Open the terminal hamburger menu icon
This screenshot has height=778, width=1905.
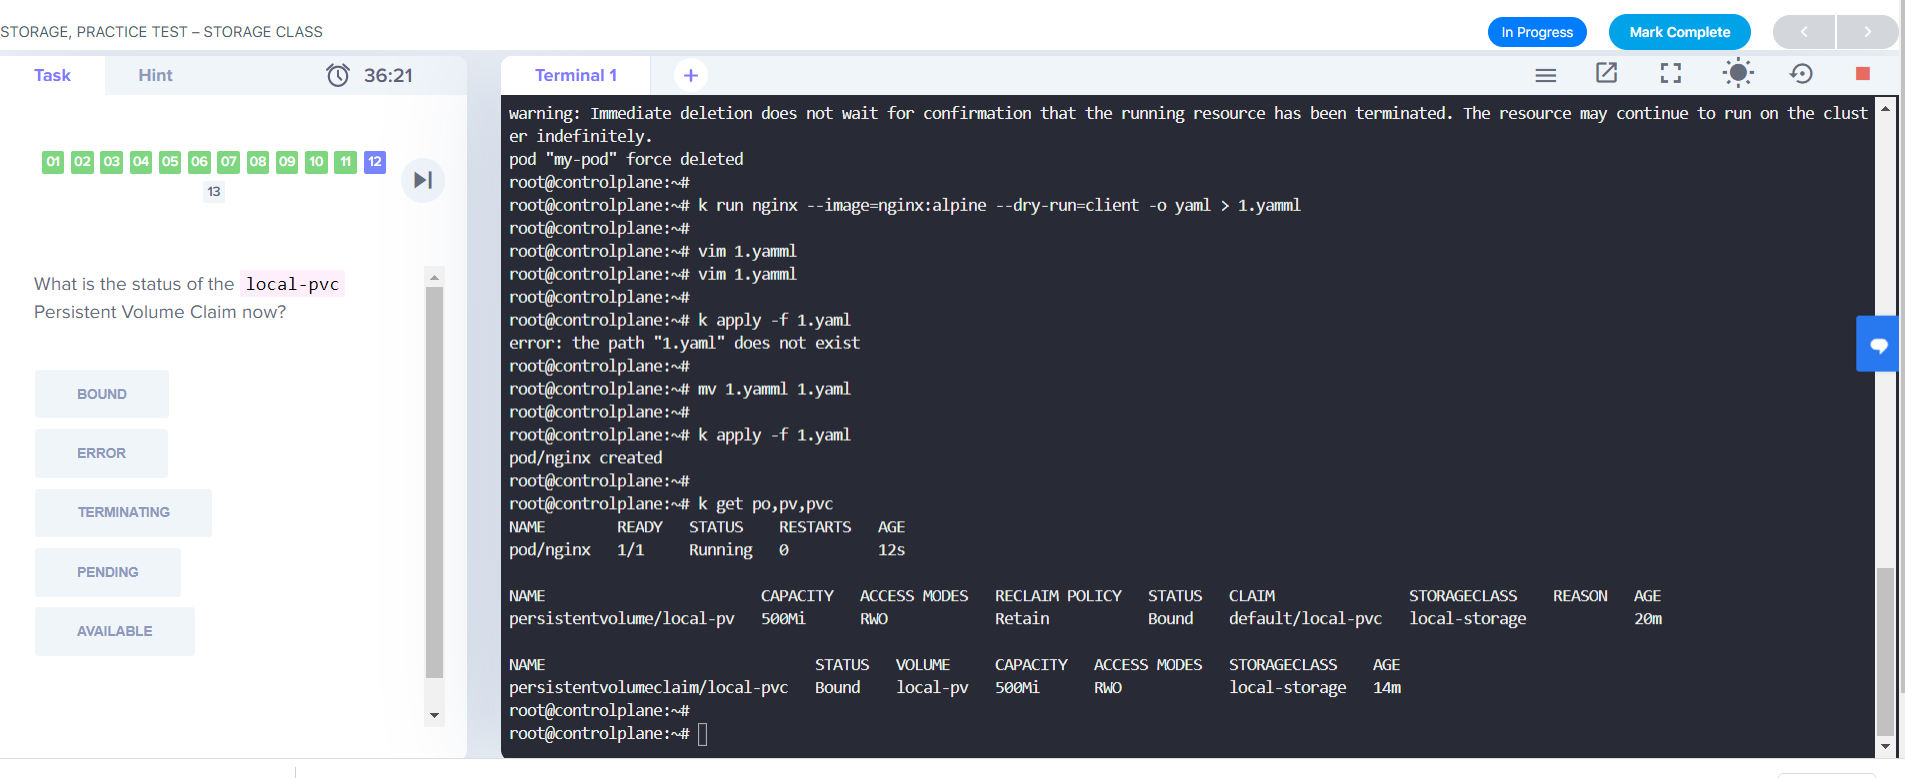coord(1545,75)
